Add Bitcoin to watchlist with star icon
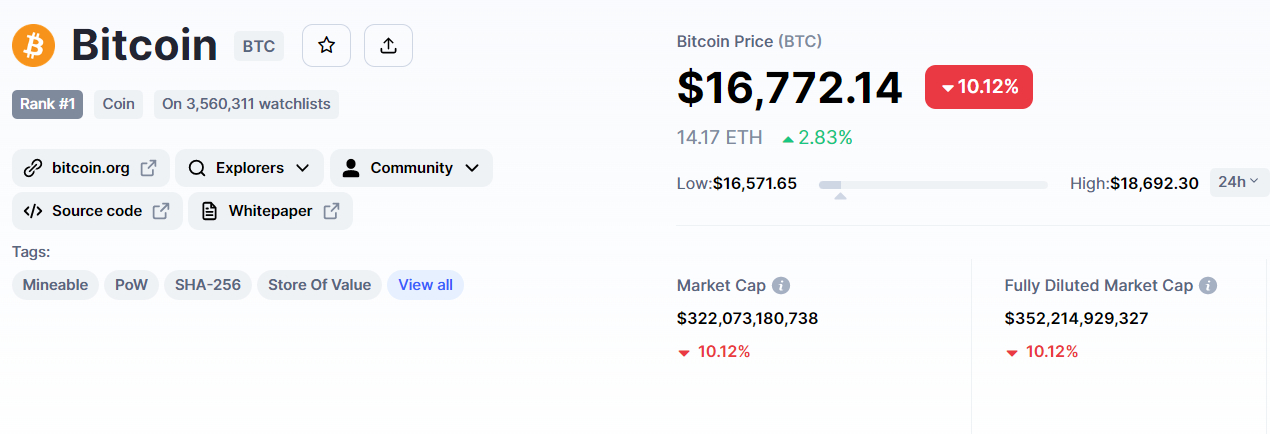Image resolution: width=1270 pixels, height=434 pixels. coord(326,45)
